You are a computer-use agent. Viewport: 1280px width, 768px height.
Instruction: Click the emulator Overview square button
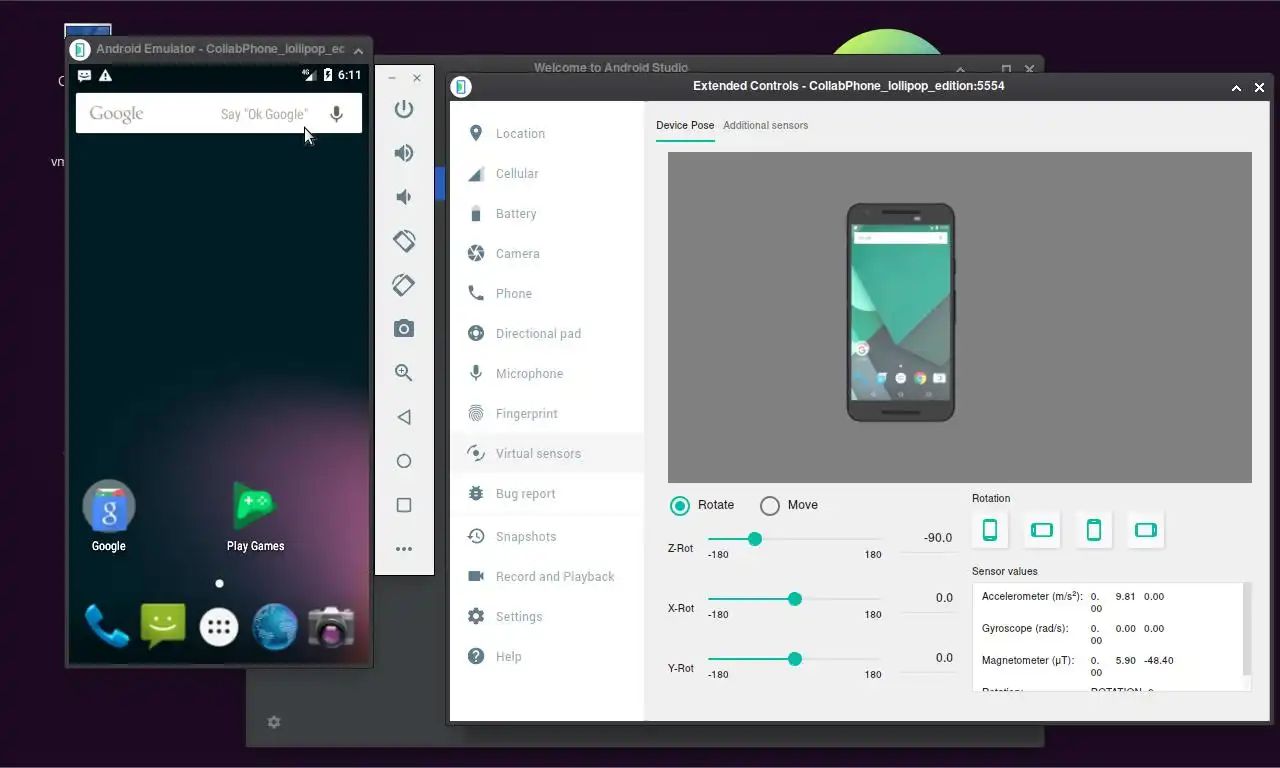click(404, 505)
